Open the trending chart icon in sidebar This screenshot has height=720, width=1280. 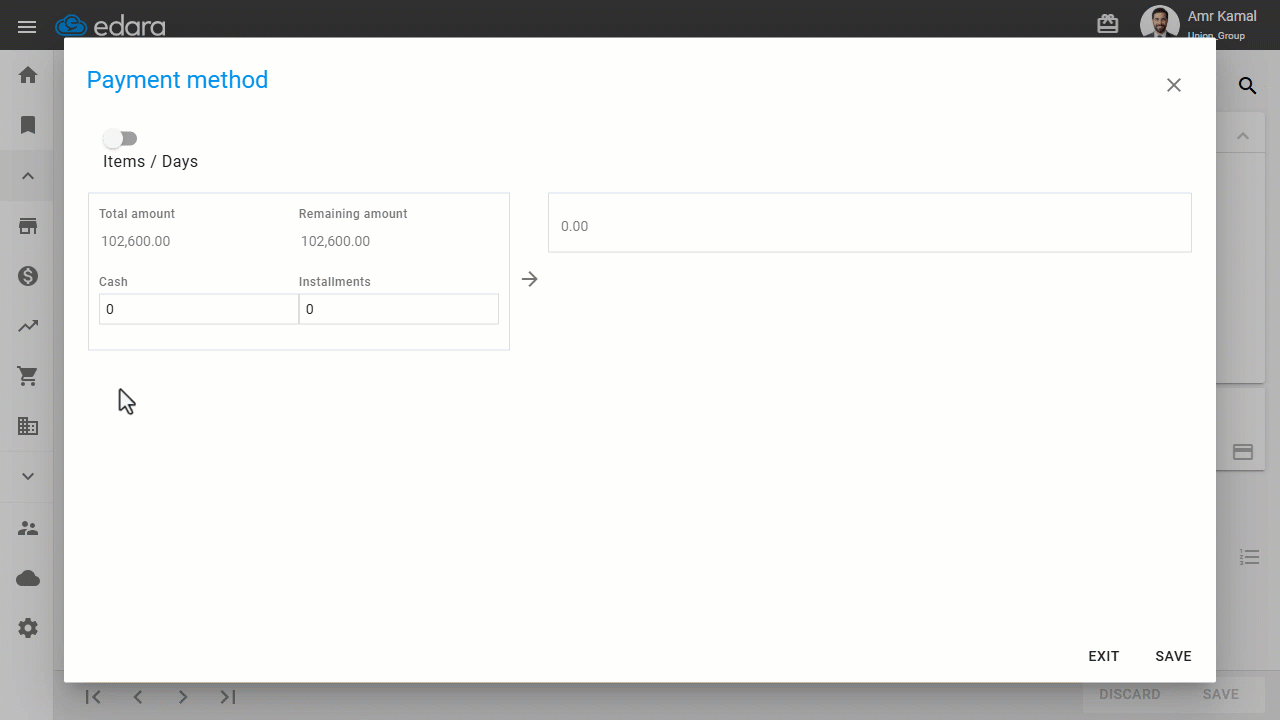[28, 326]
